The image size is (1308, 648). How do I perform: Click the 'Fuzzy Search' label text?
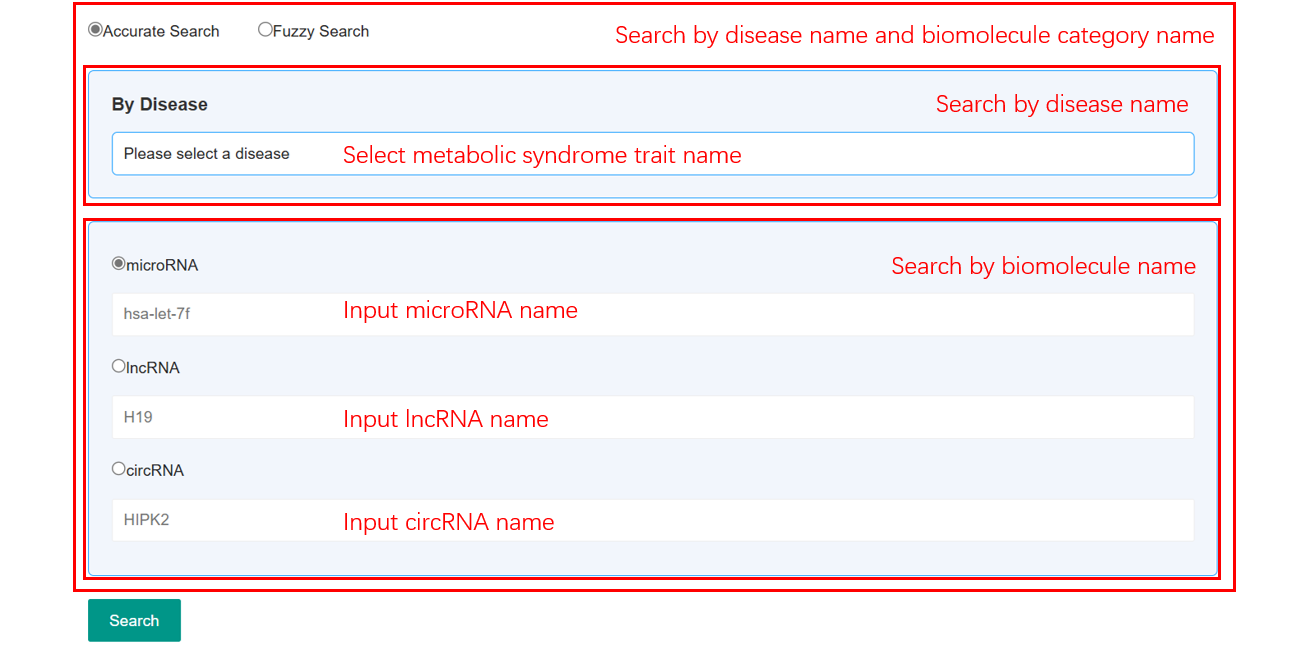point(321,31)
